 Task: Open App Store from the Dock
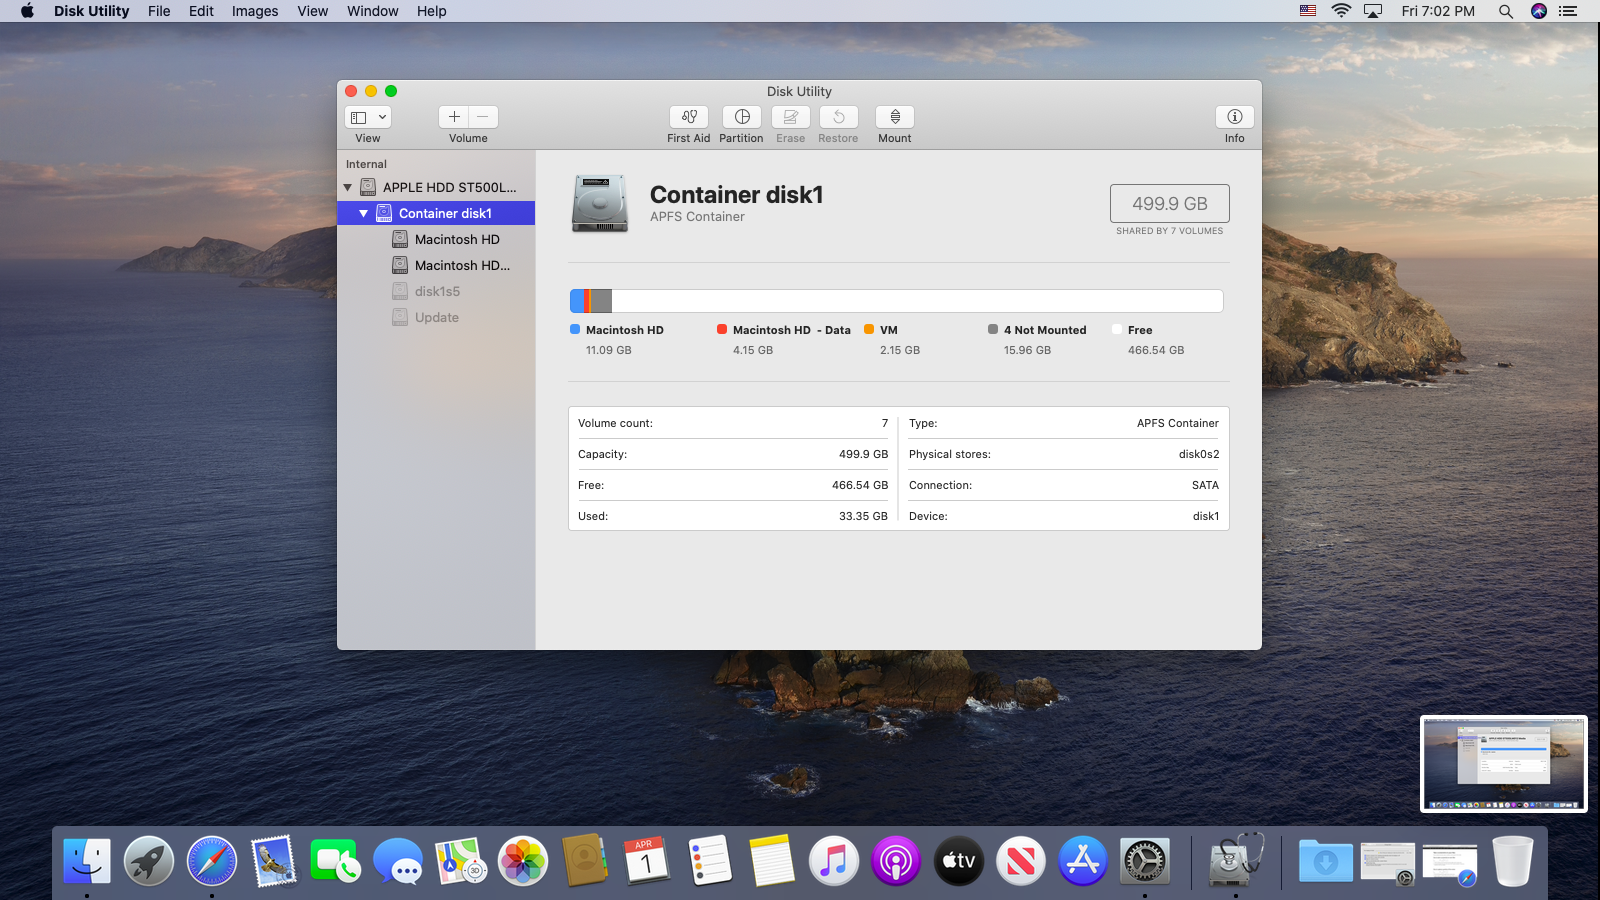[x=1083, y=860]
